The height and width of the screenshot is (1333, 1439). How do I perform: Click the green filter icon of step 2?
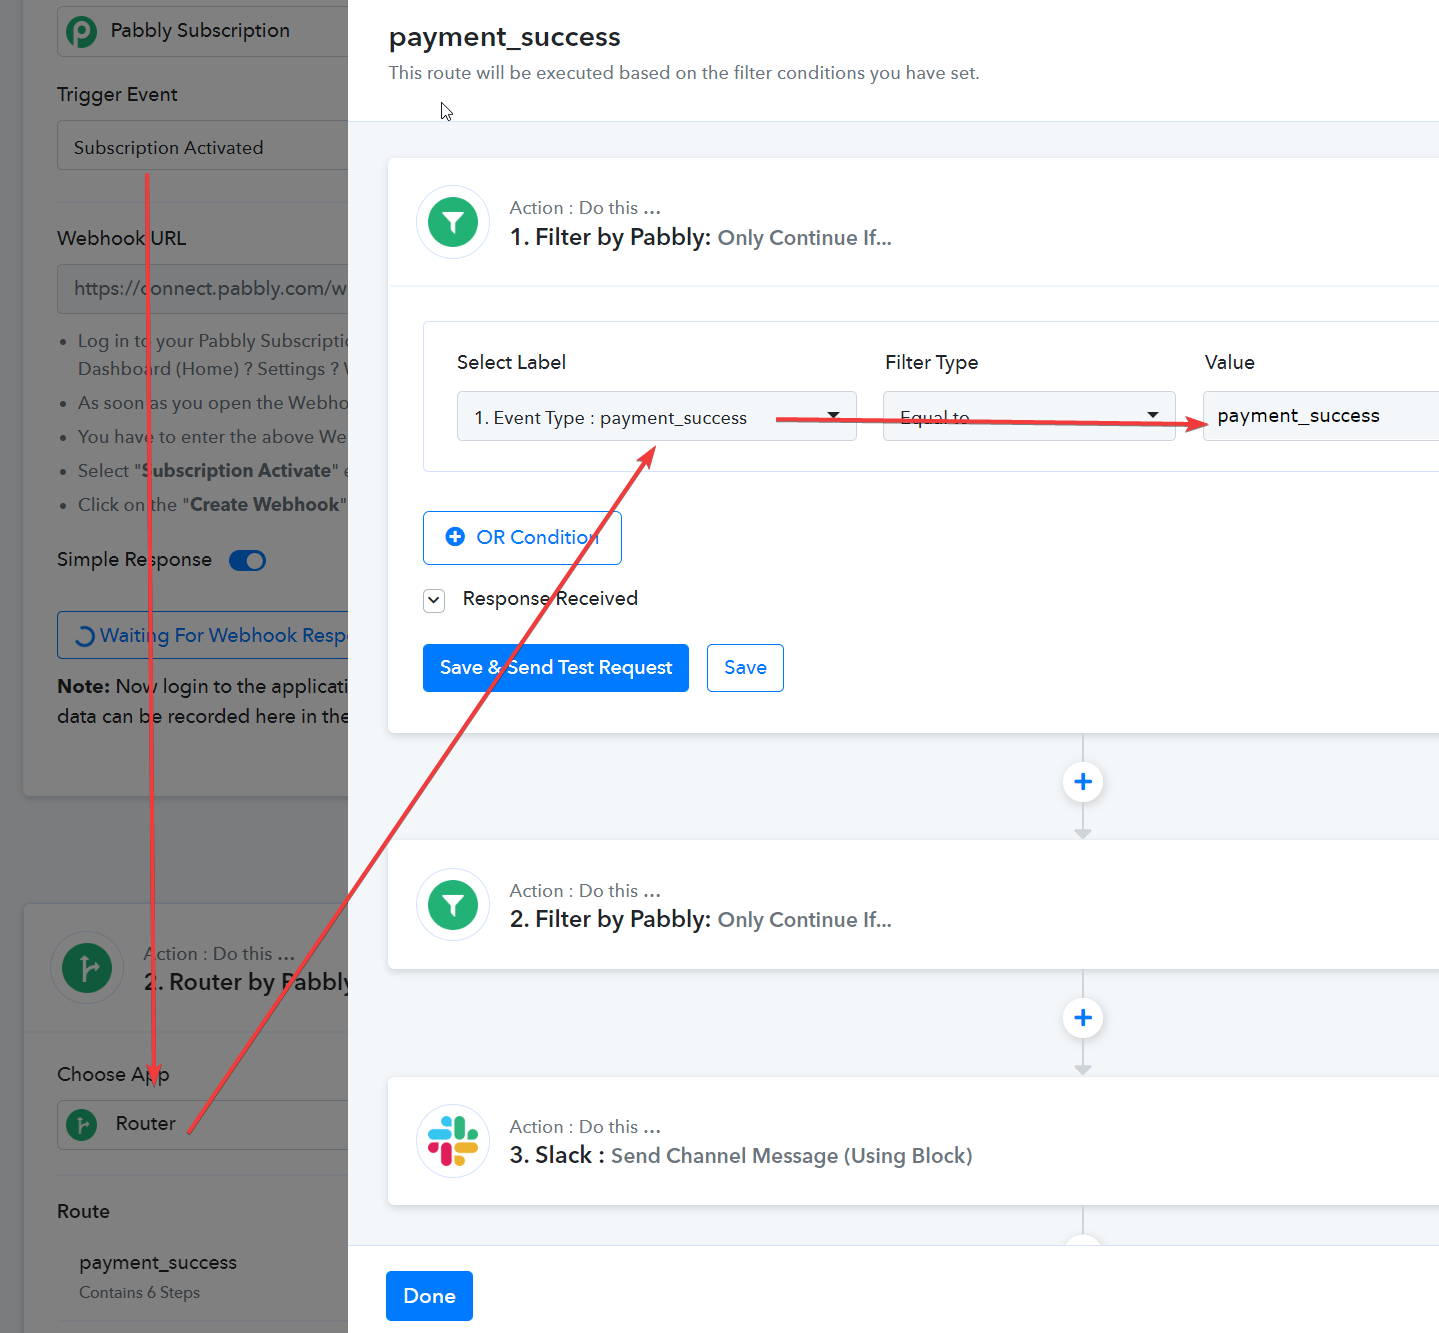coord(453,905)
